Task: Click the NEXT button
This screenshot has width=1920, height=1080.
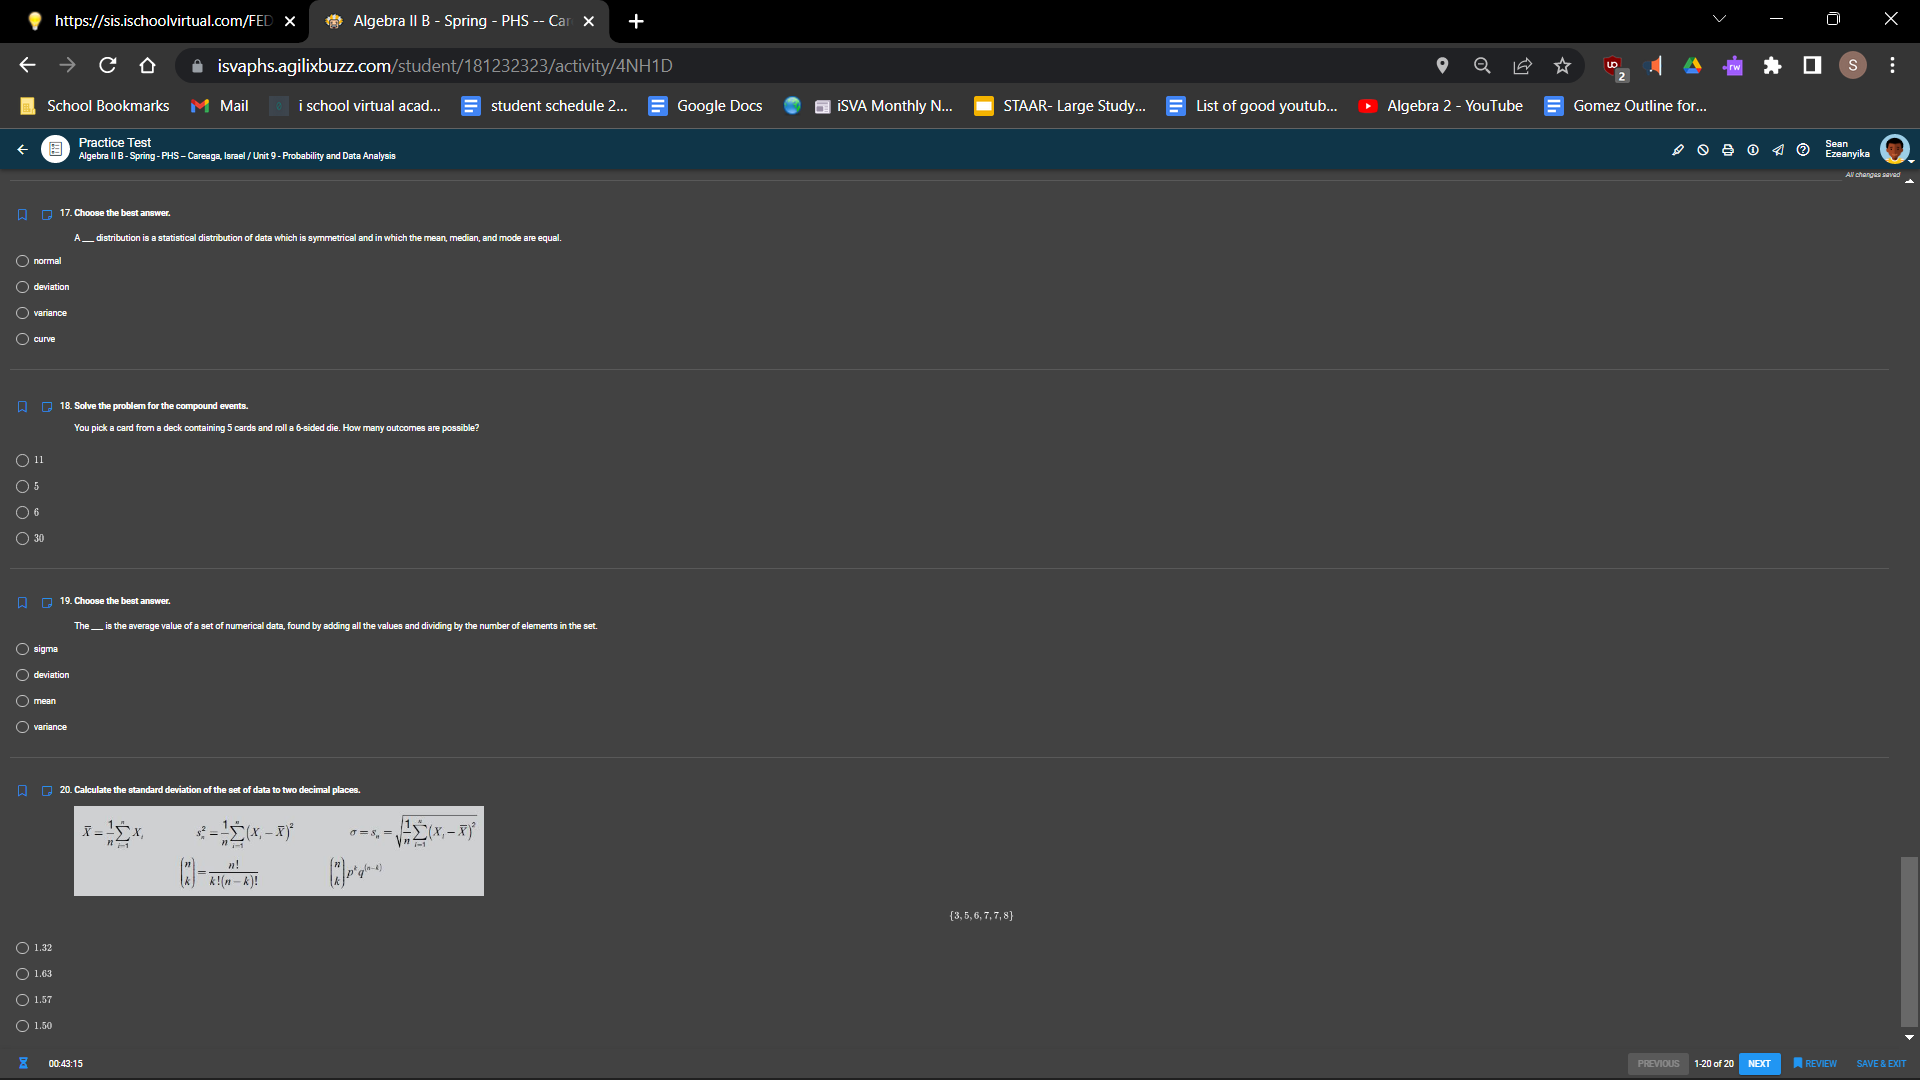Action: 1759,1064
